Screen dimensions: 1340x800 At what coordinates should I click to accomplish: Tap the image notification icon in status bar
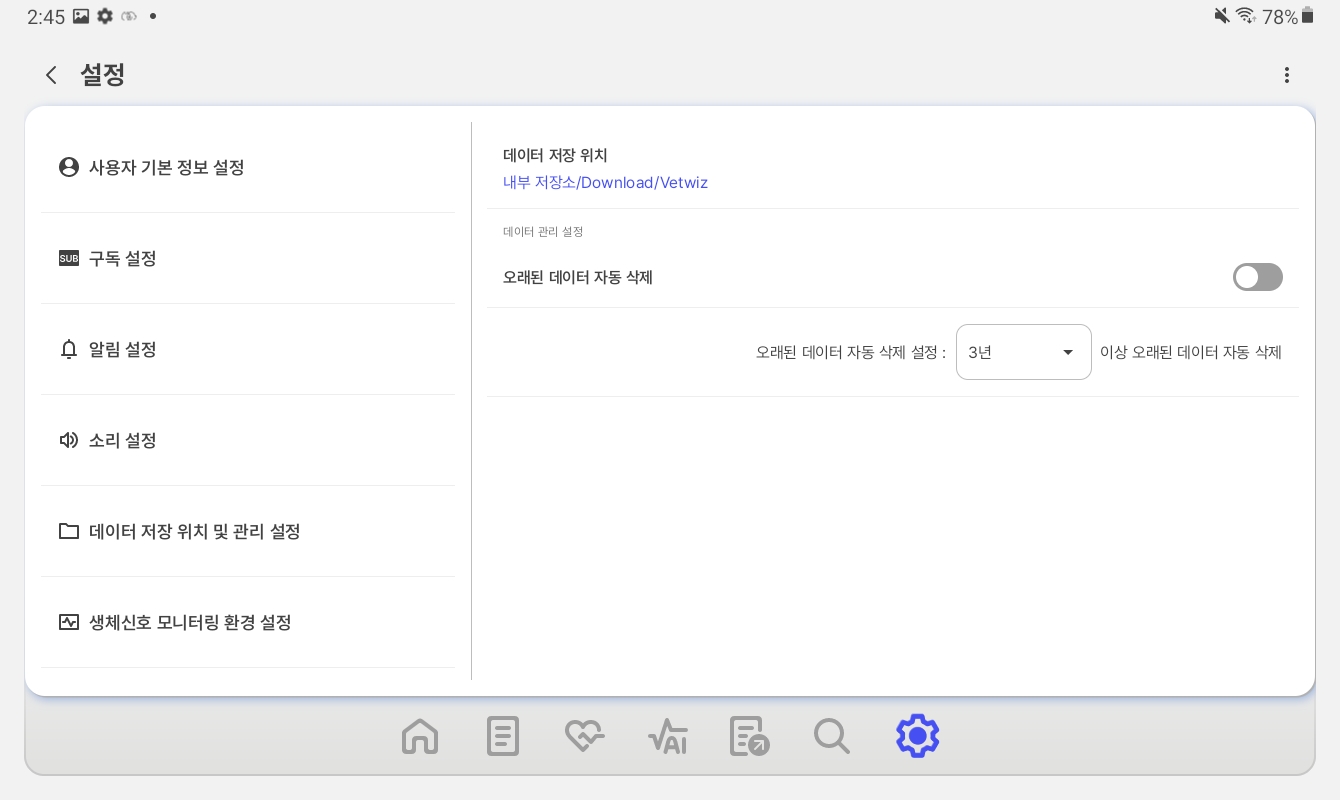(81, 16)
